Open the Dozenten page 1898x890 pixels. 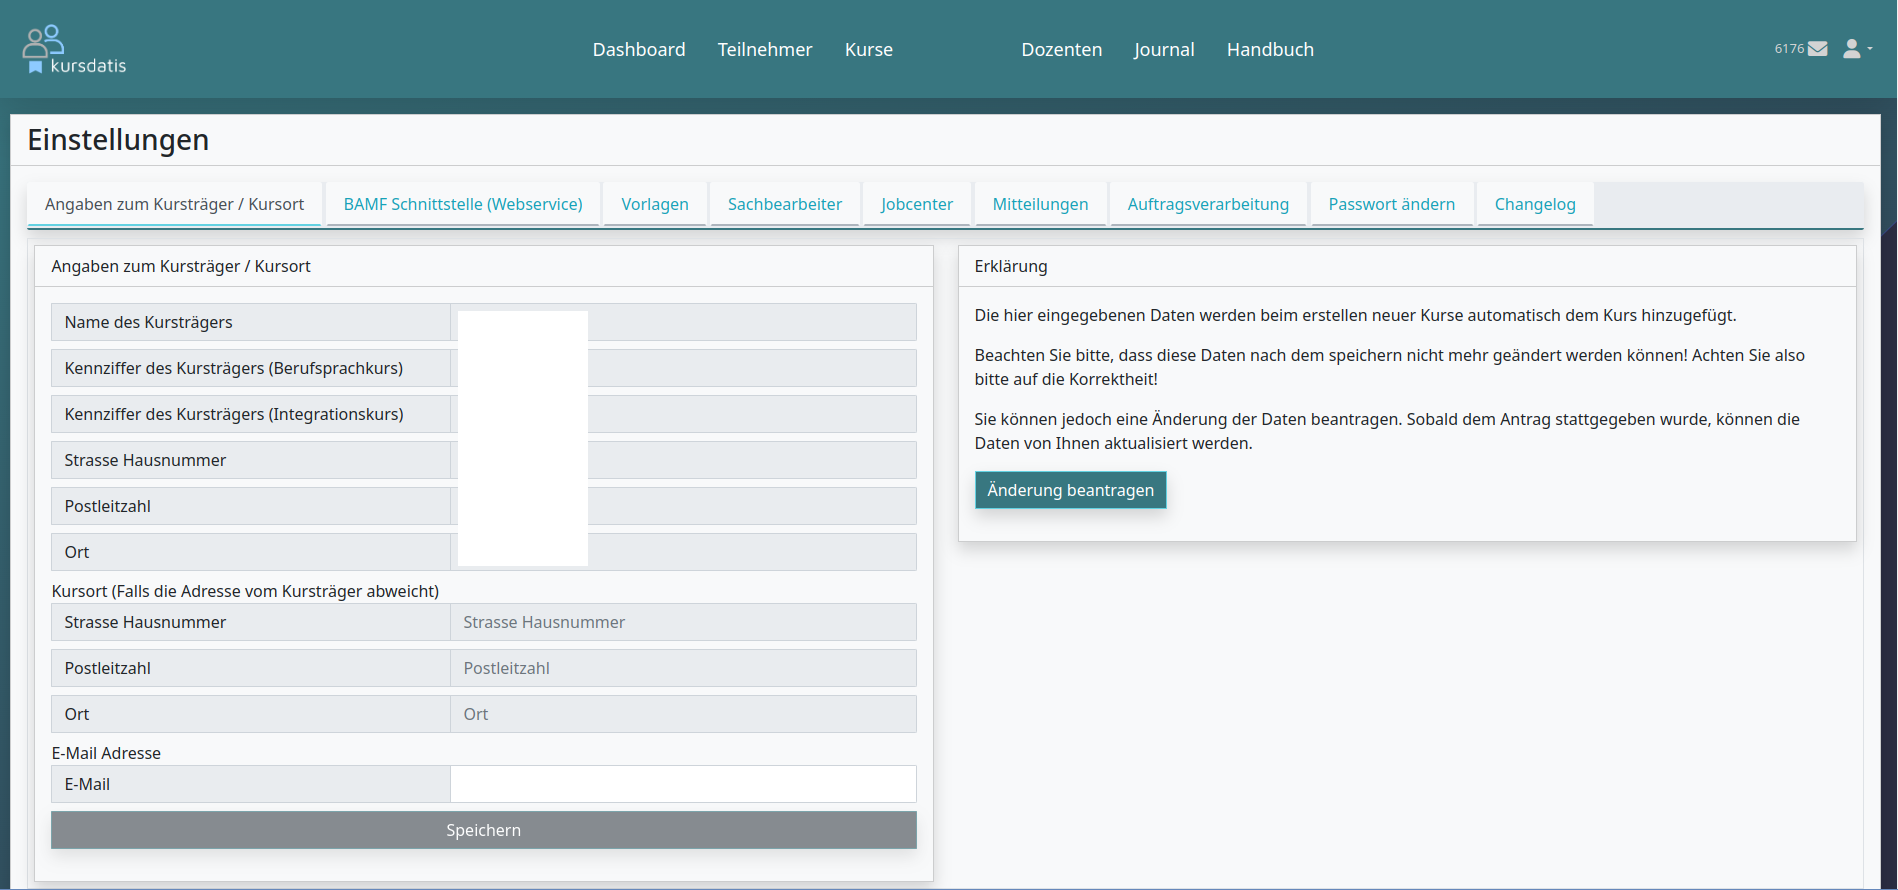click(x=1061, y=50)
